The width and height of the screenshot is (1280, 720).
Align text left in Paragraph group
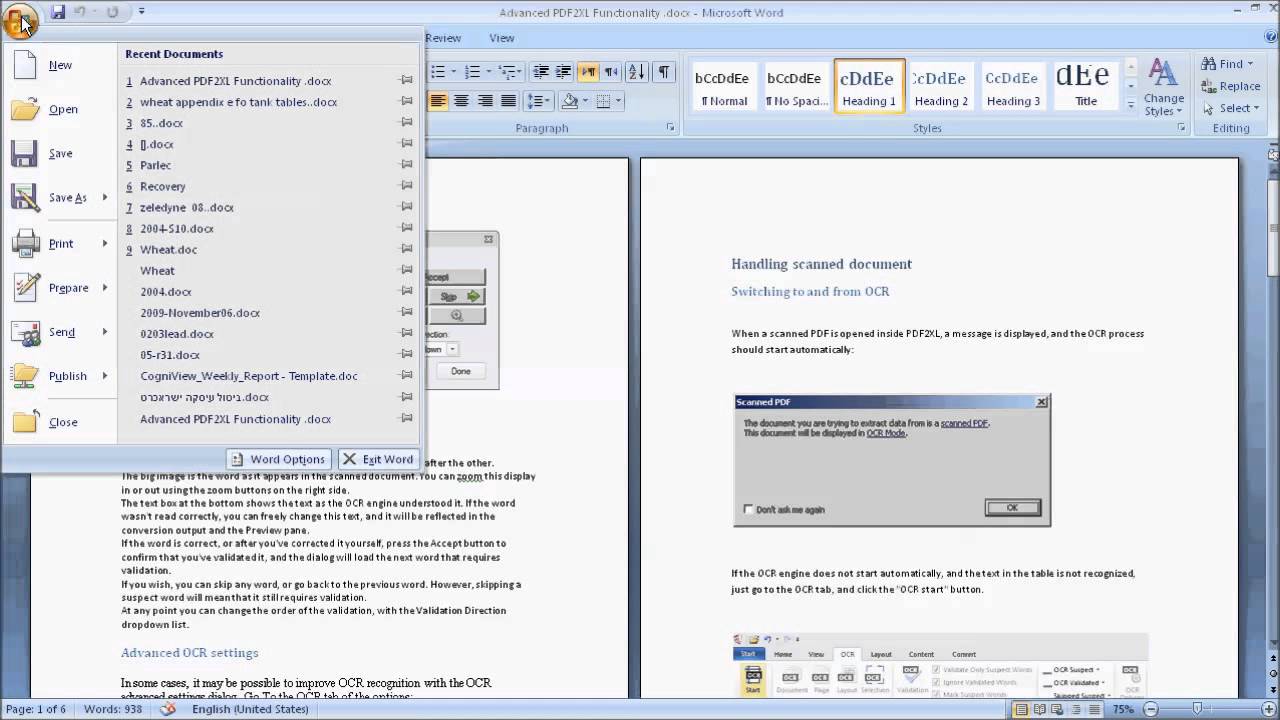coord(438,101)
